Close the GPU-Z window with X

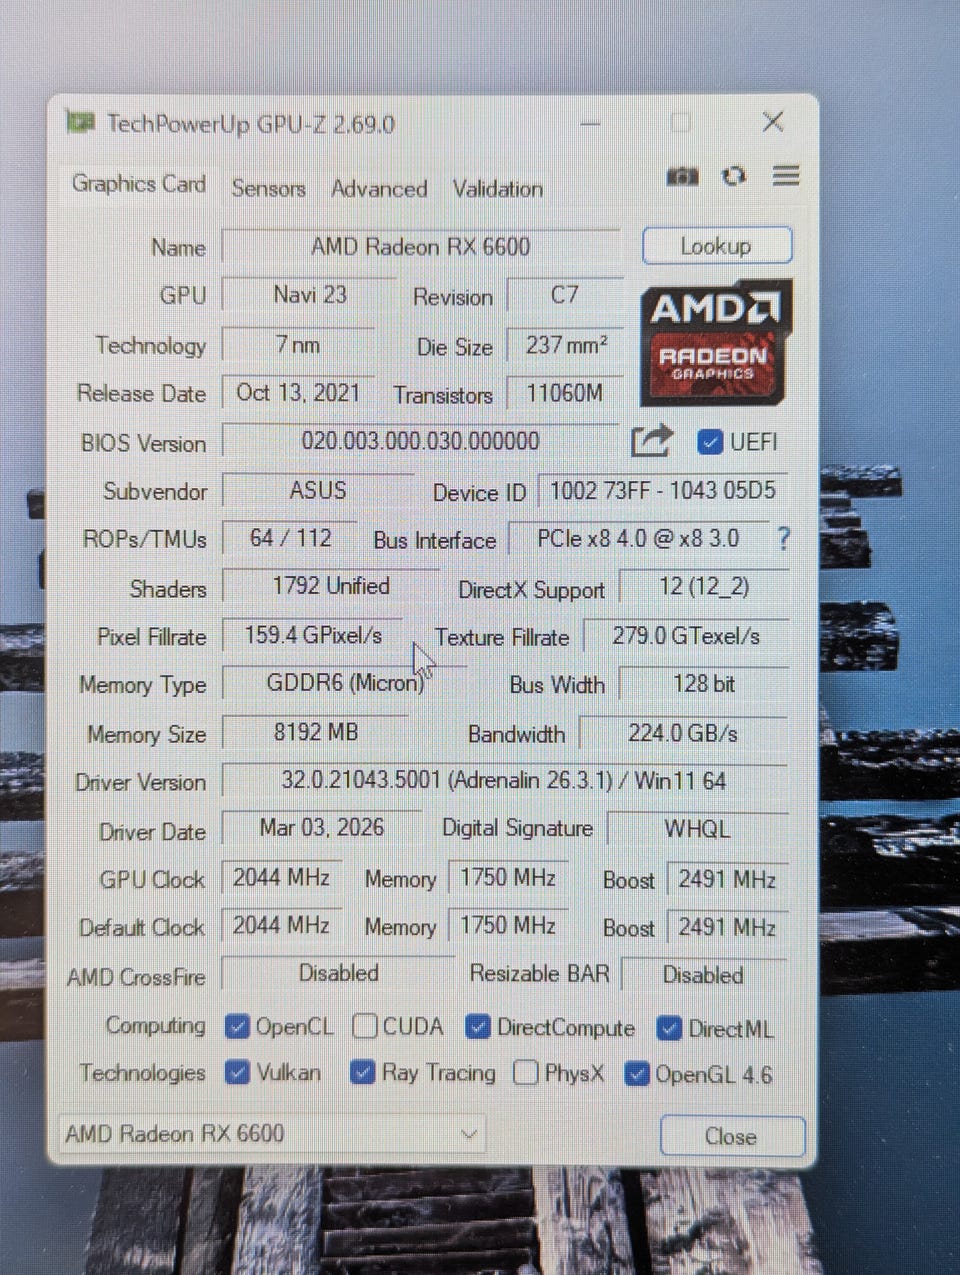pyautogui.click(x=772, y=122)
